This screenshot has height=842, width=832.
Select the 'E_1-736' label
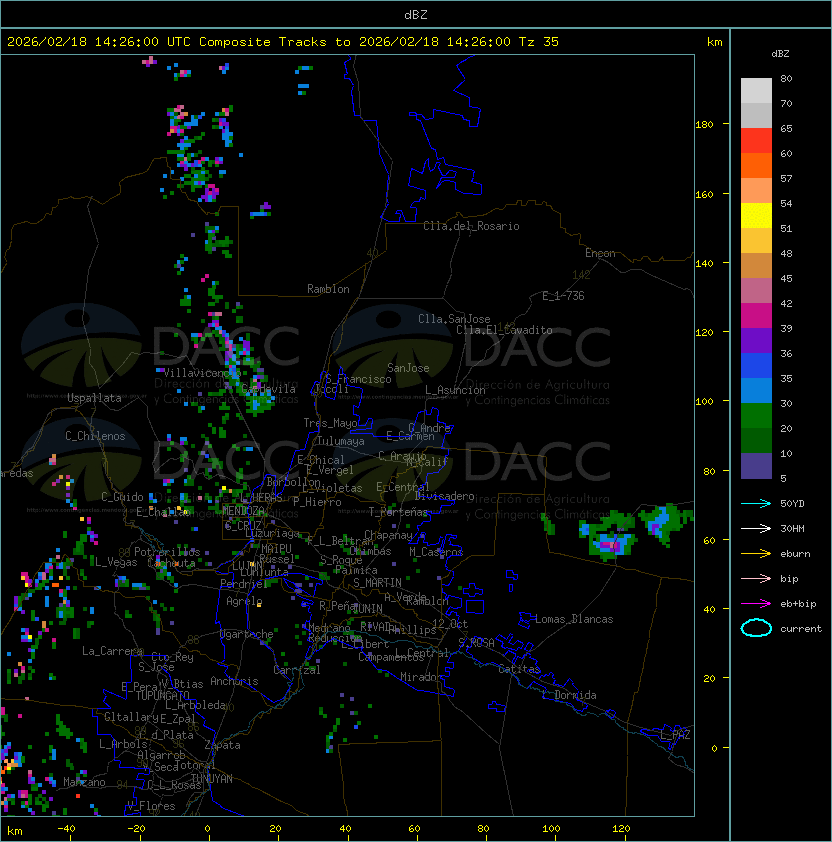click(x=563, y=296)
